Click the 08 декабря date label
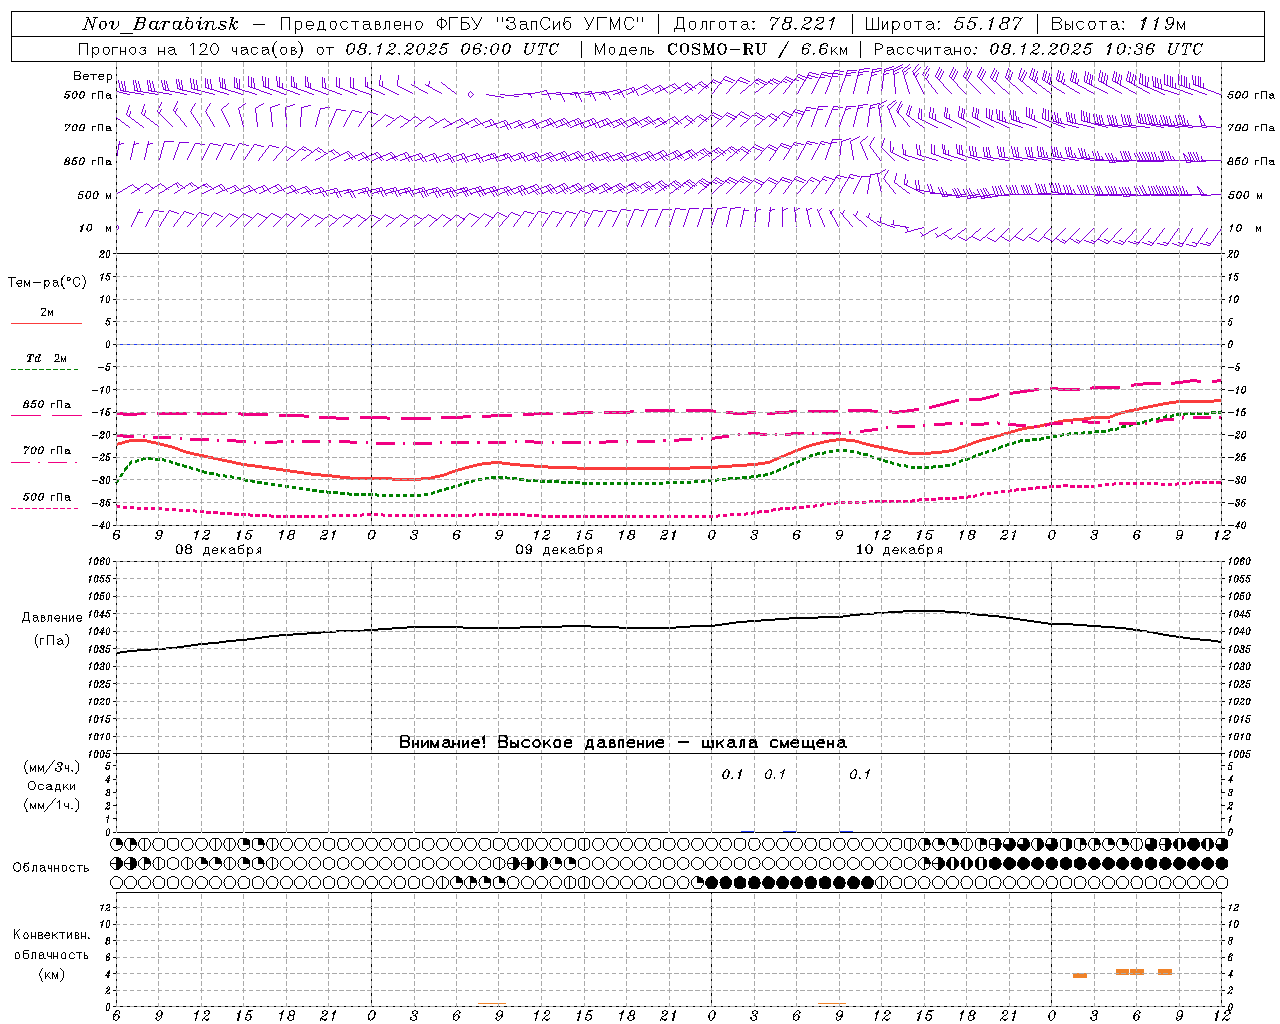Viewport: 1280px width, 1024px height. tap(219, 550)
